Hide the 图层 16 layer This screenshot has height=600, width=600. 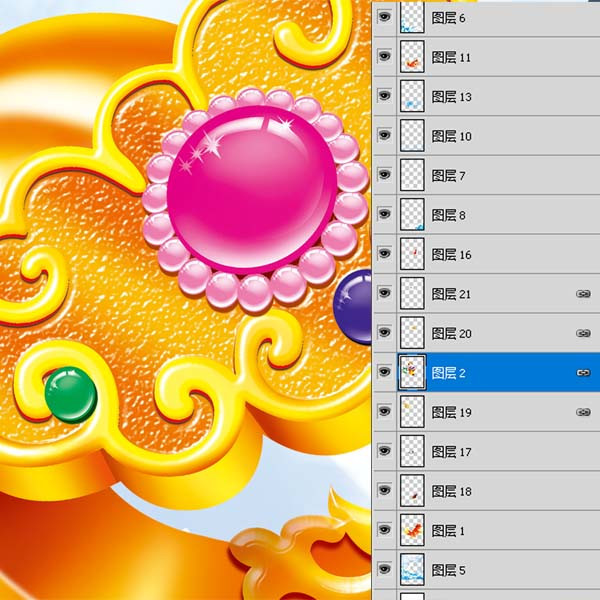point(384,253)
